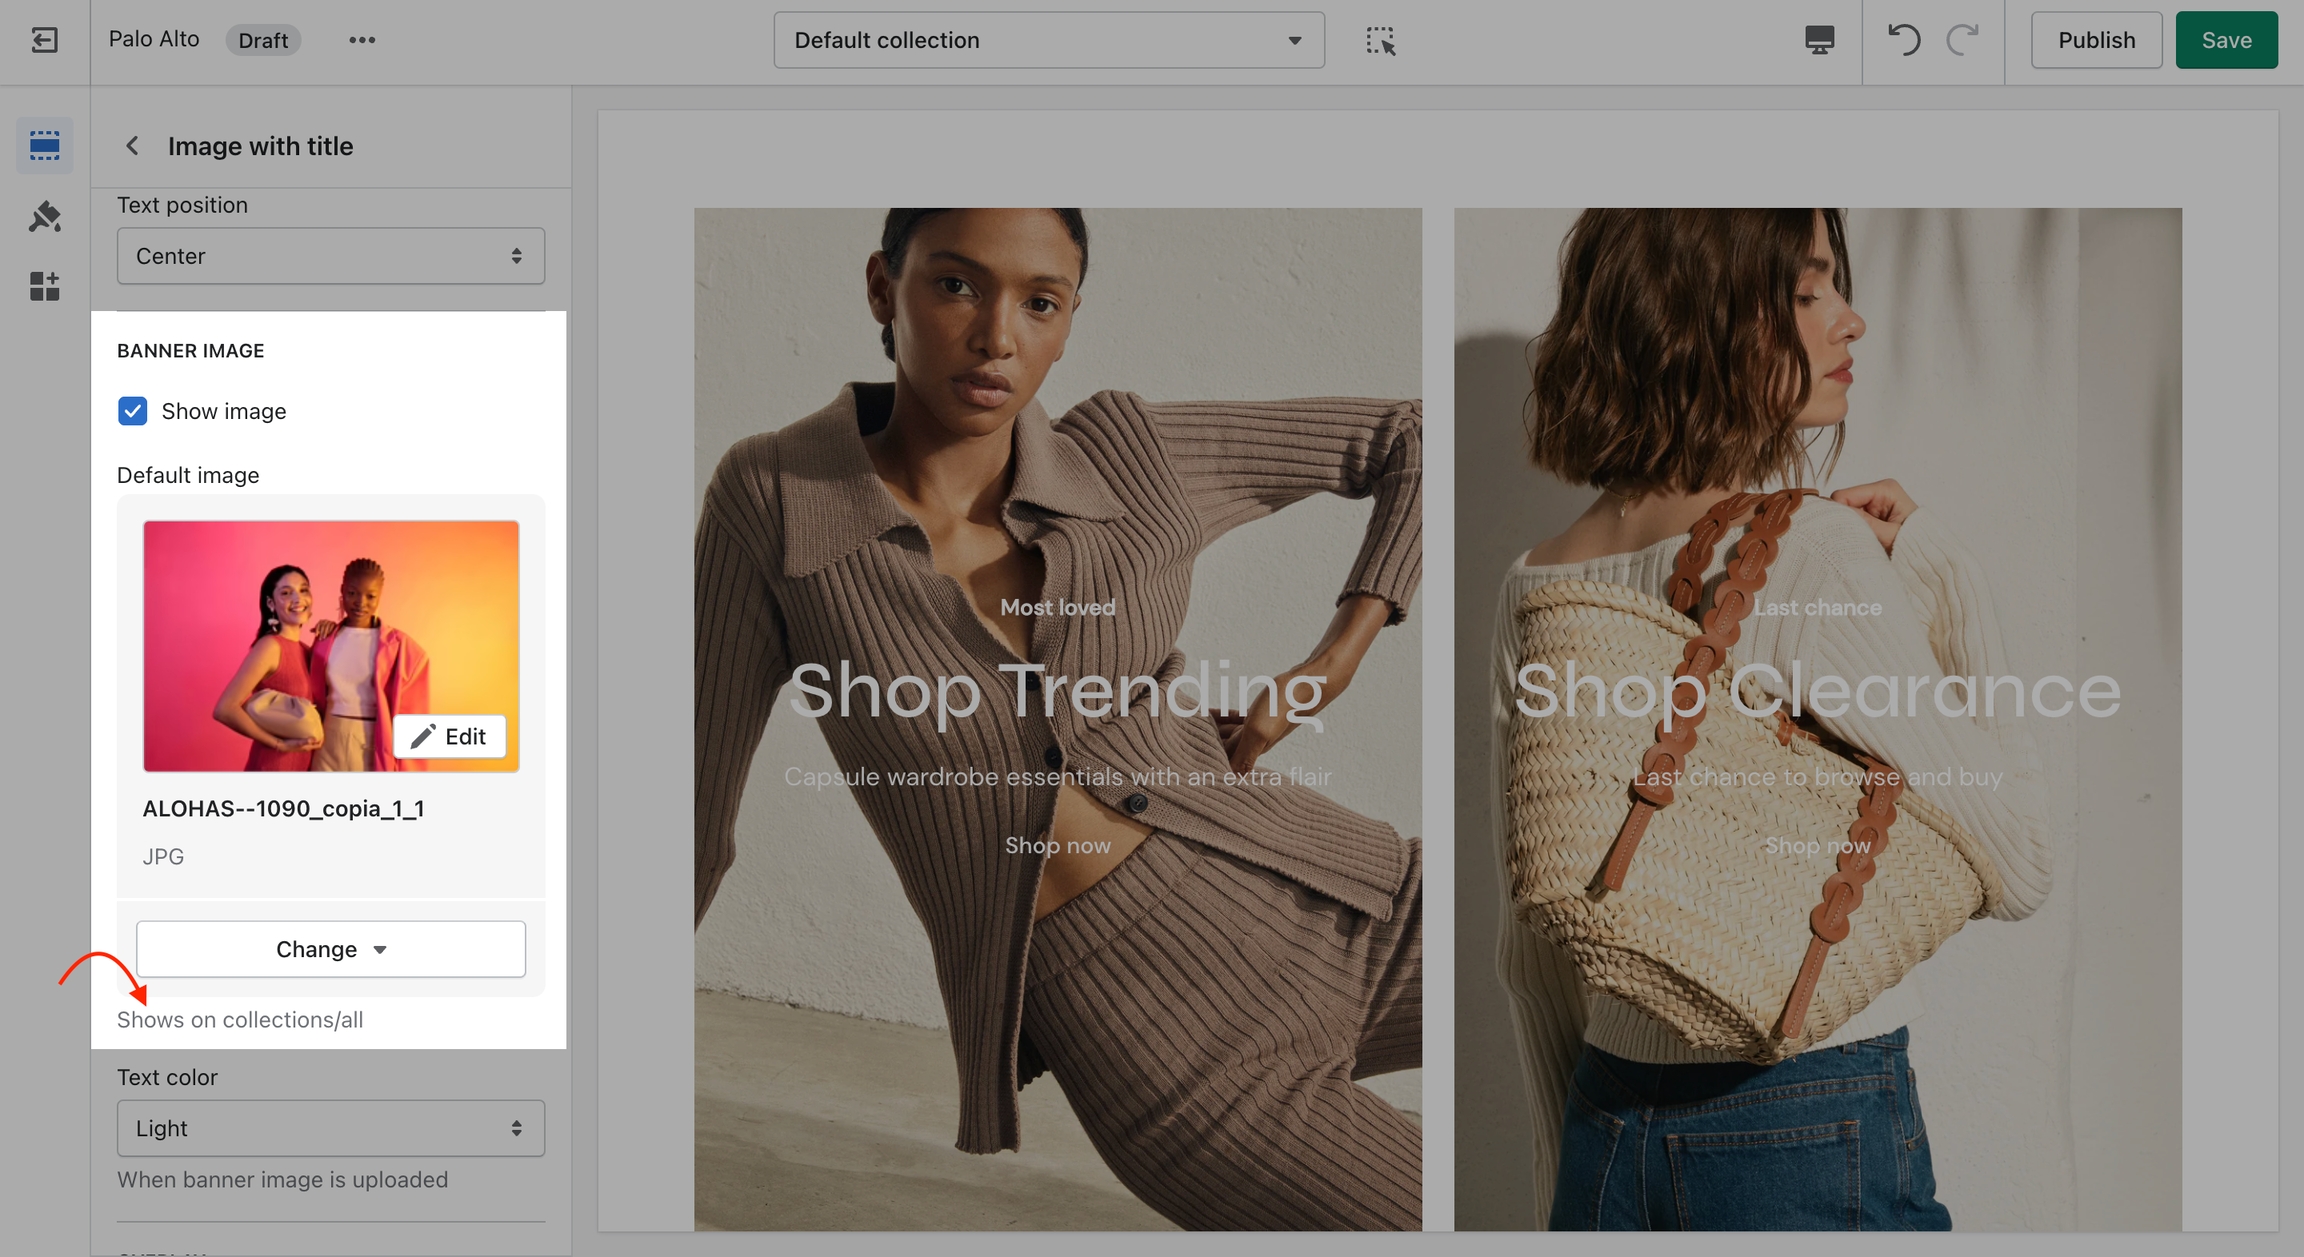Open the Change image dropdown button

[330, 949]
